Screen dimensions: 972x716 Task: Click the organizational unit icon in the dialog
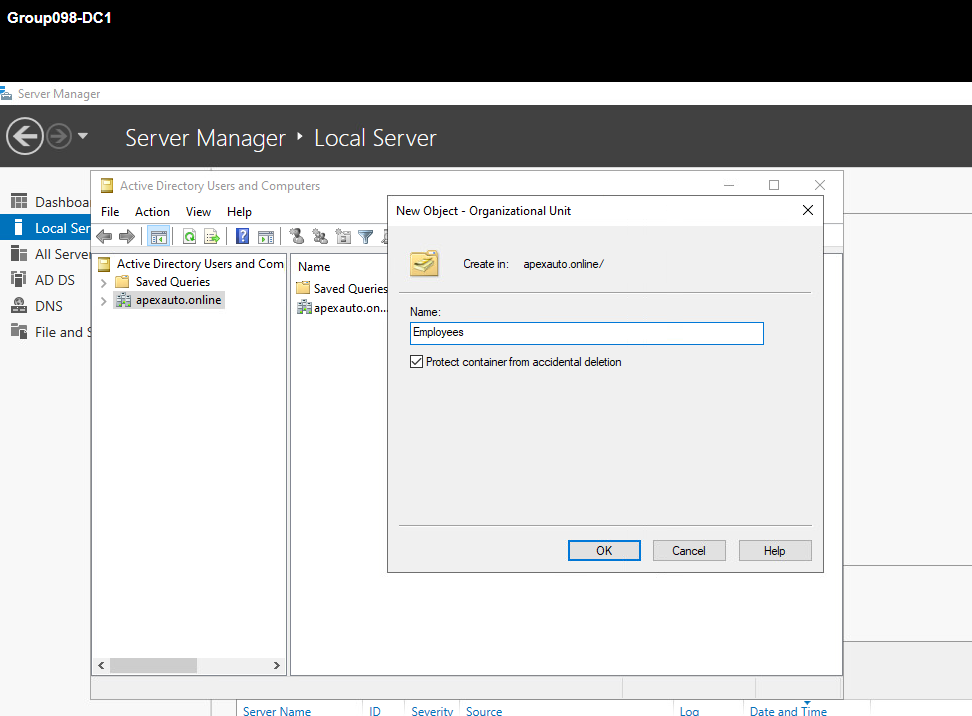[425, 263]
